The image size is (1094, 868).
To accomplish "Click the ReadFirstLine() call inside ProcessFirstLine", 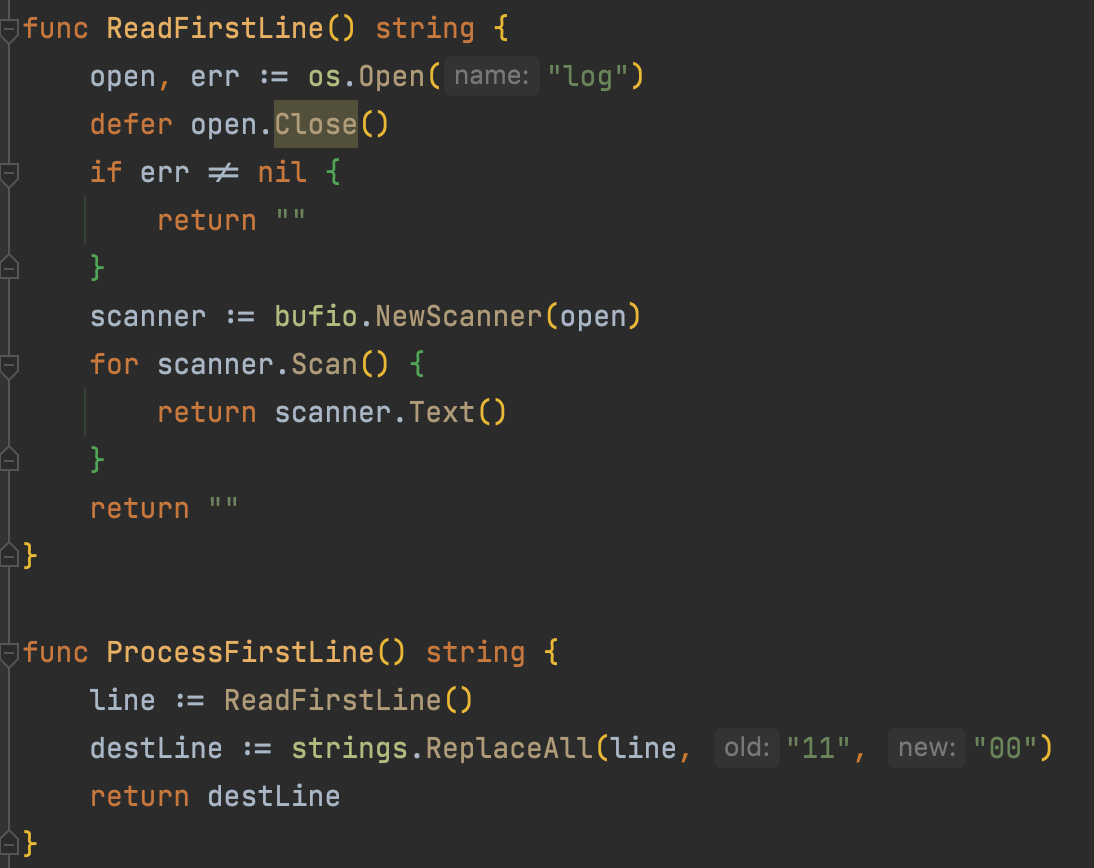I will (x=332, y=700).
